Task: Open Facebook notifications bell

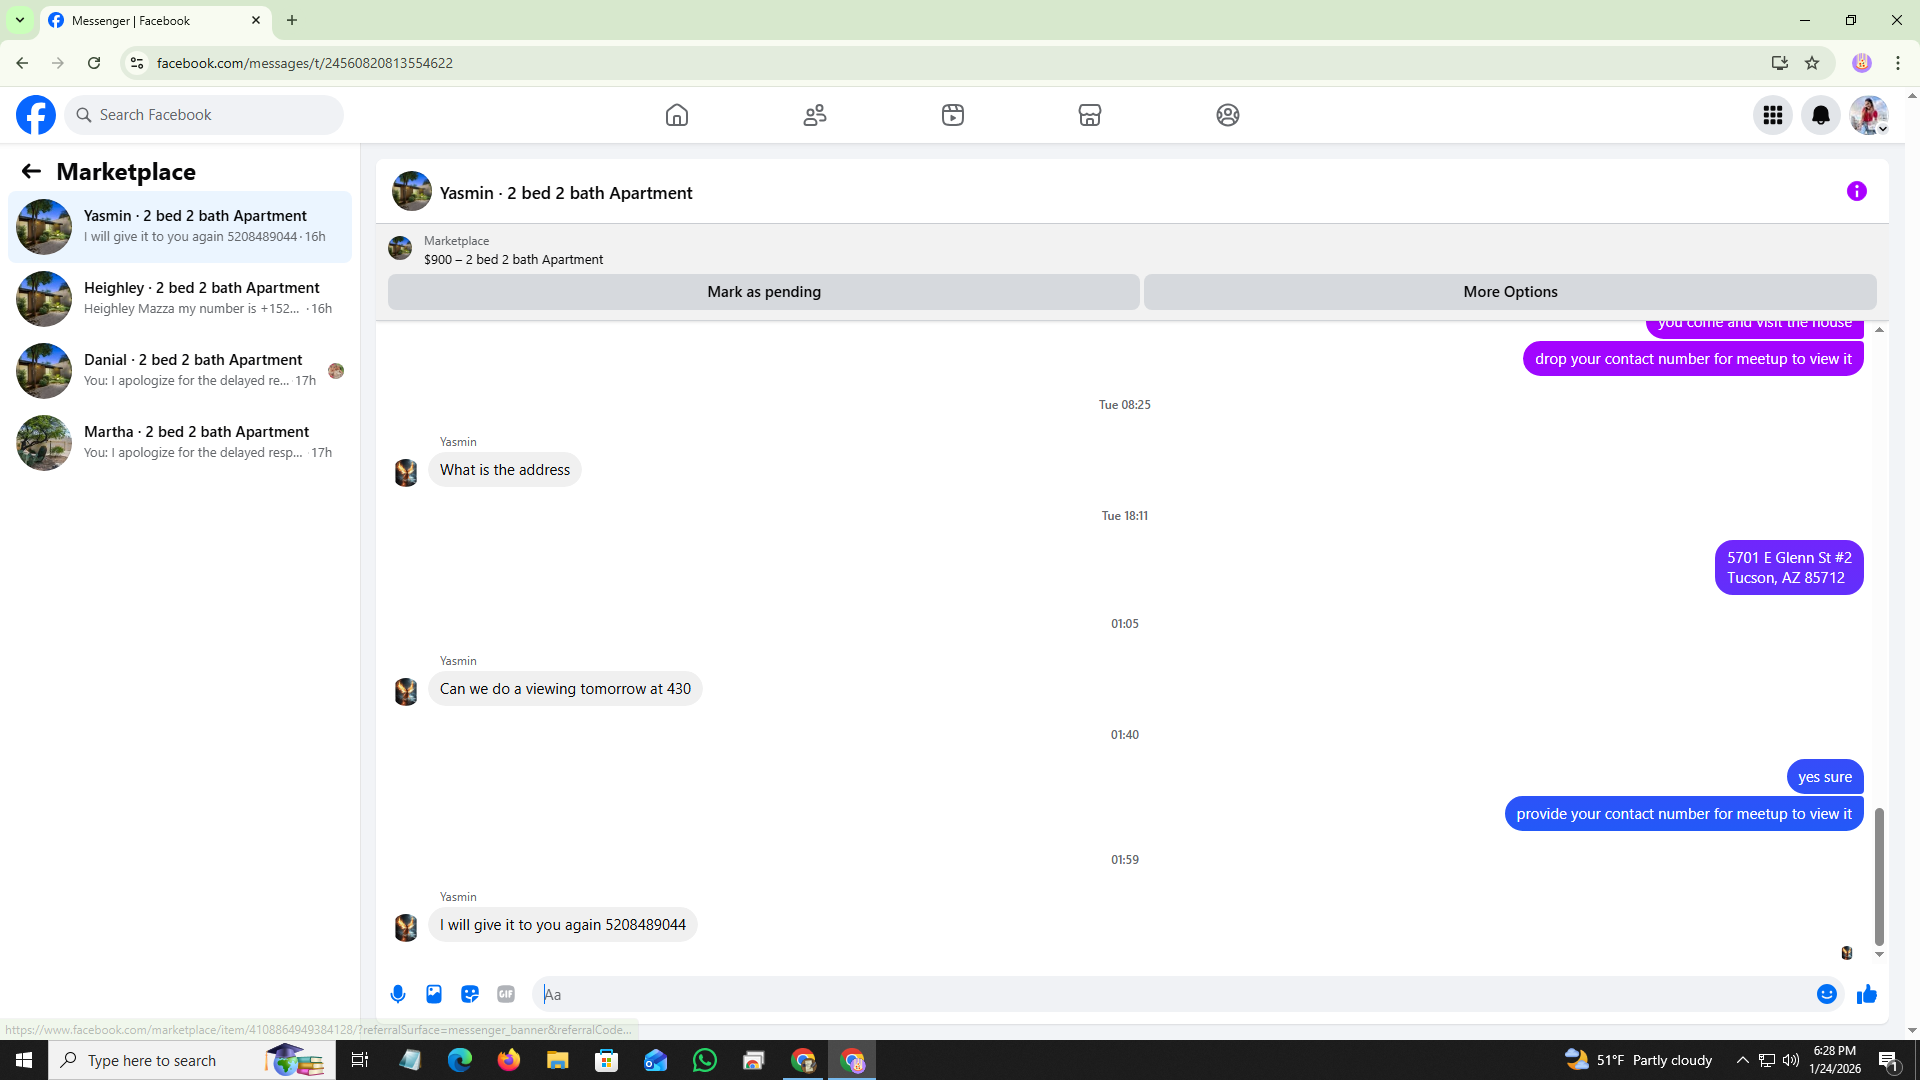Action: (1820, 115)
